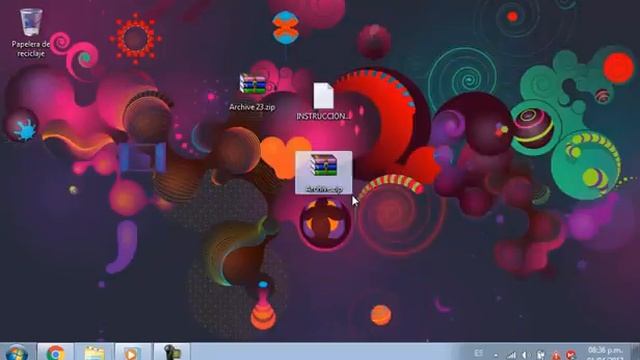Click the Show desktop button

[635, 352]
